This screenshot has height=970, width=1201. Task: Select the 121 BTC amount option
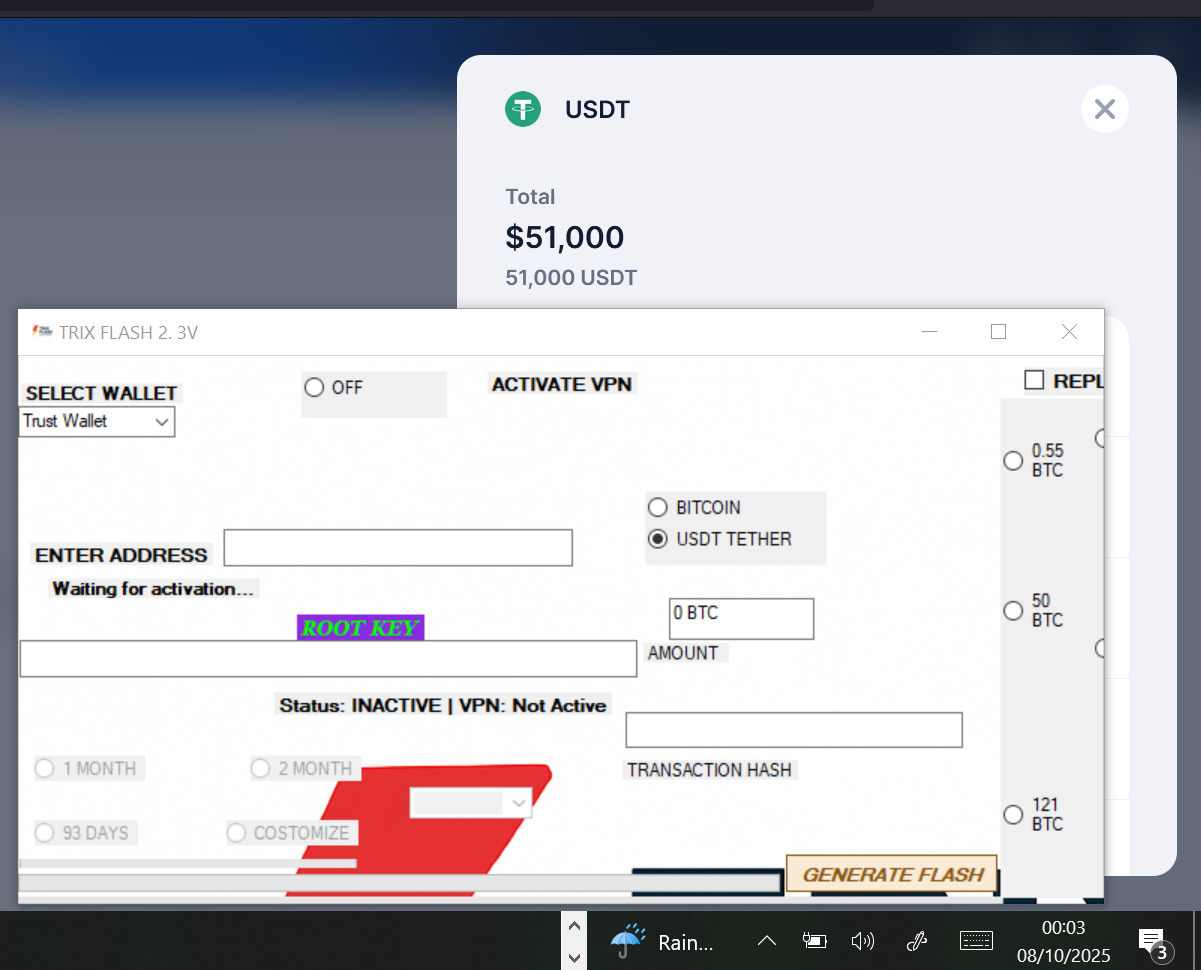pos(1013,814)
